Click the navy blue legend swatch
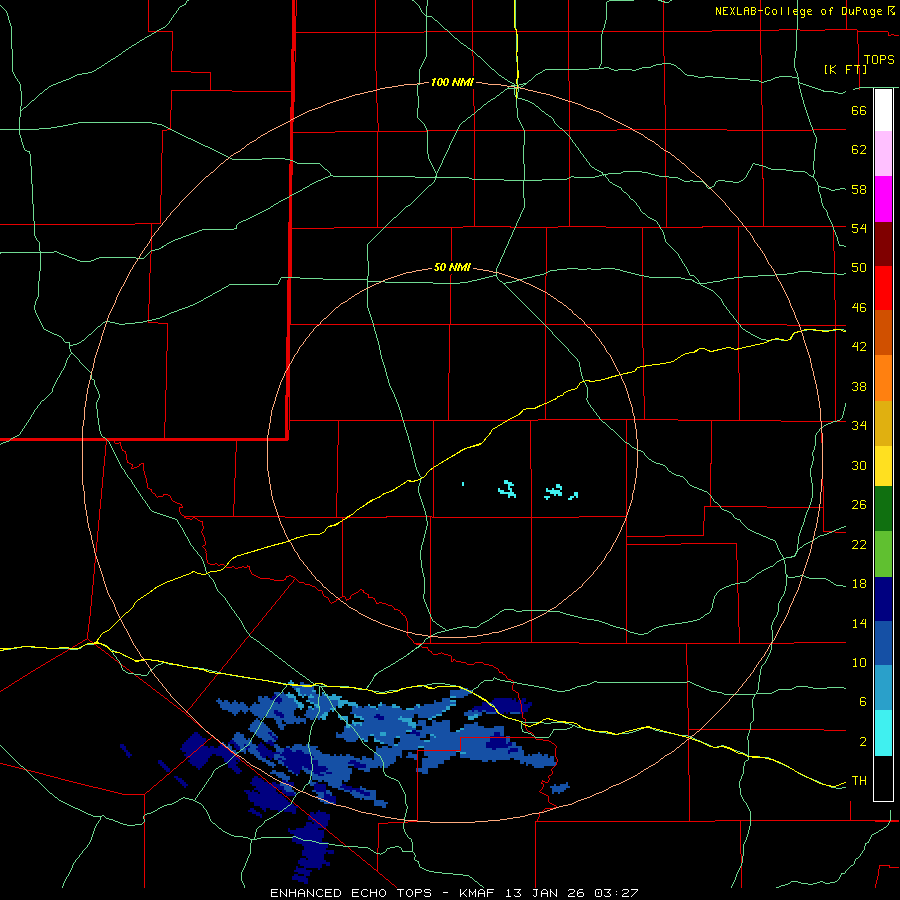This screenshot has height=900, width=900. [x=883, y=599]
